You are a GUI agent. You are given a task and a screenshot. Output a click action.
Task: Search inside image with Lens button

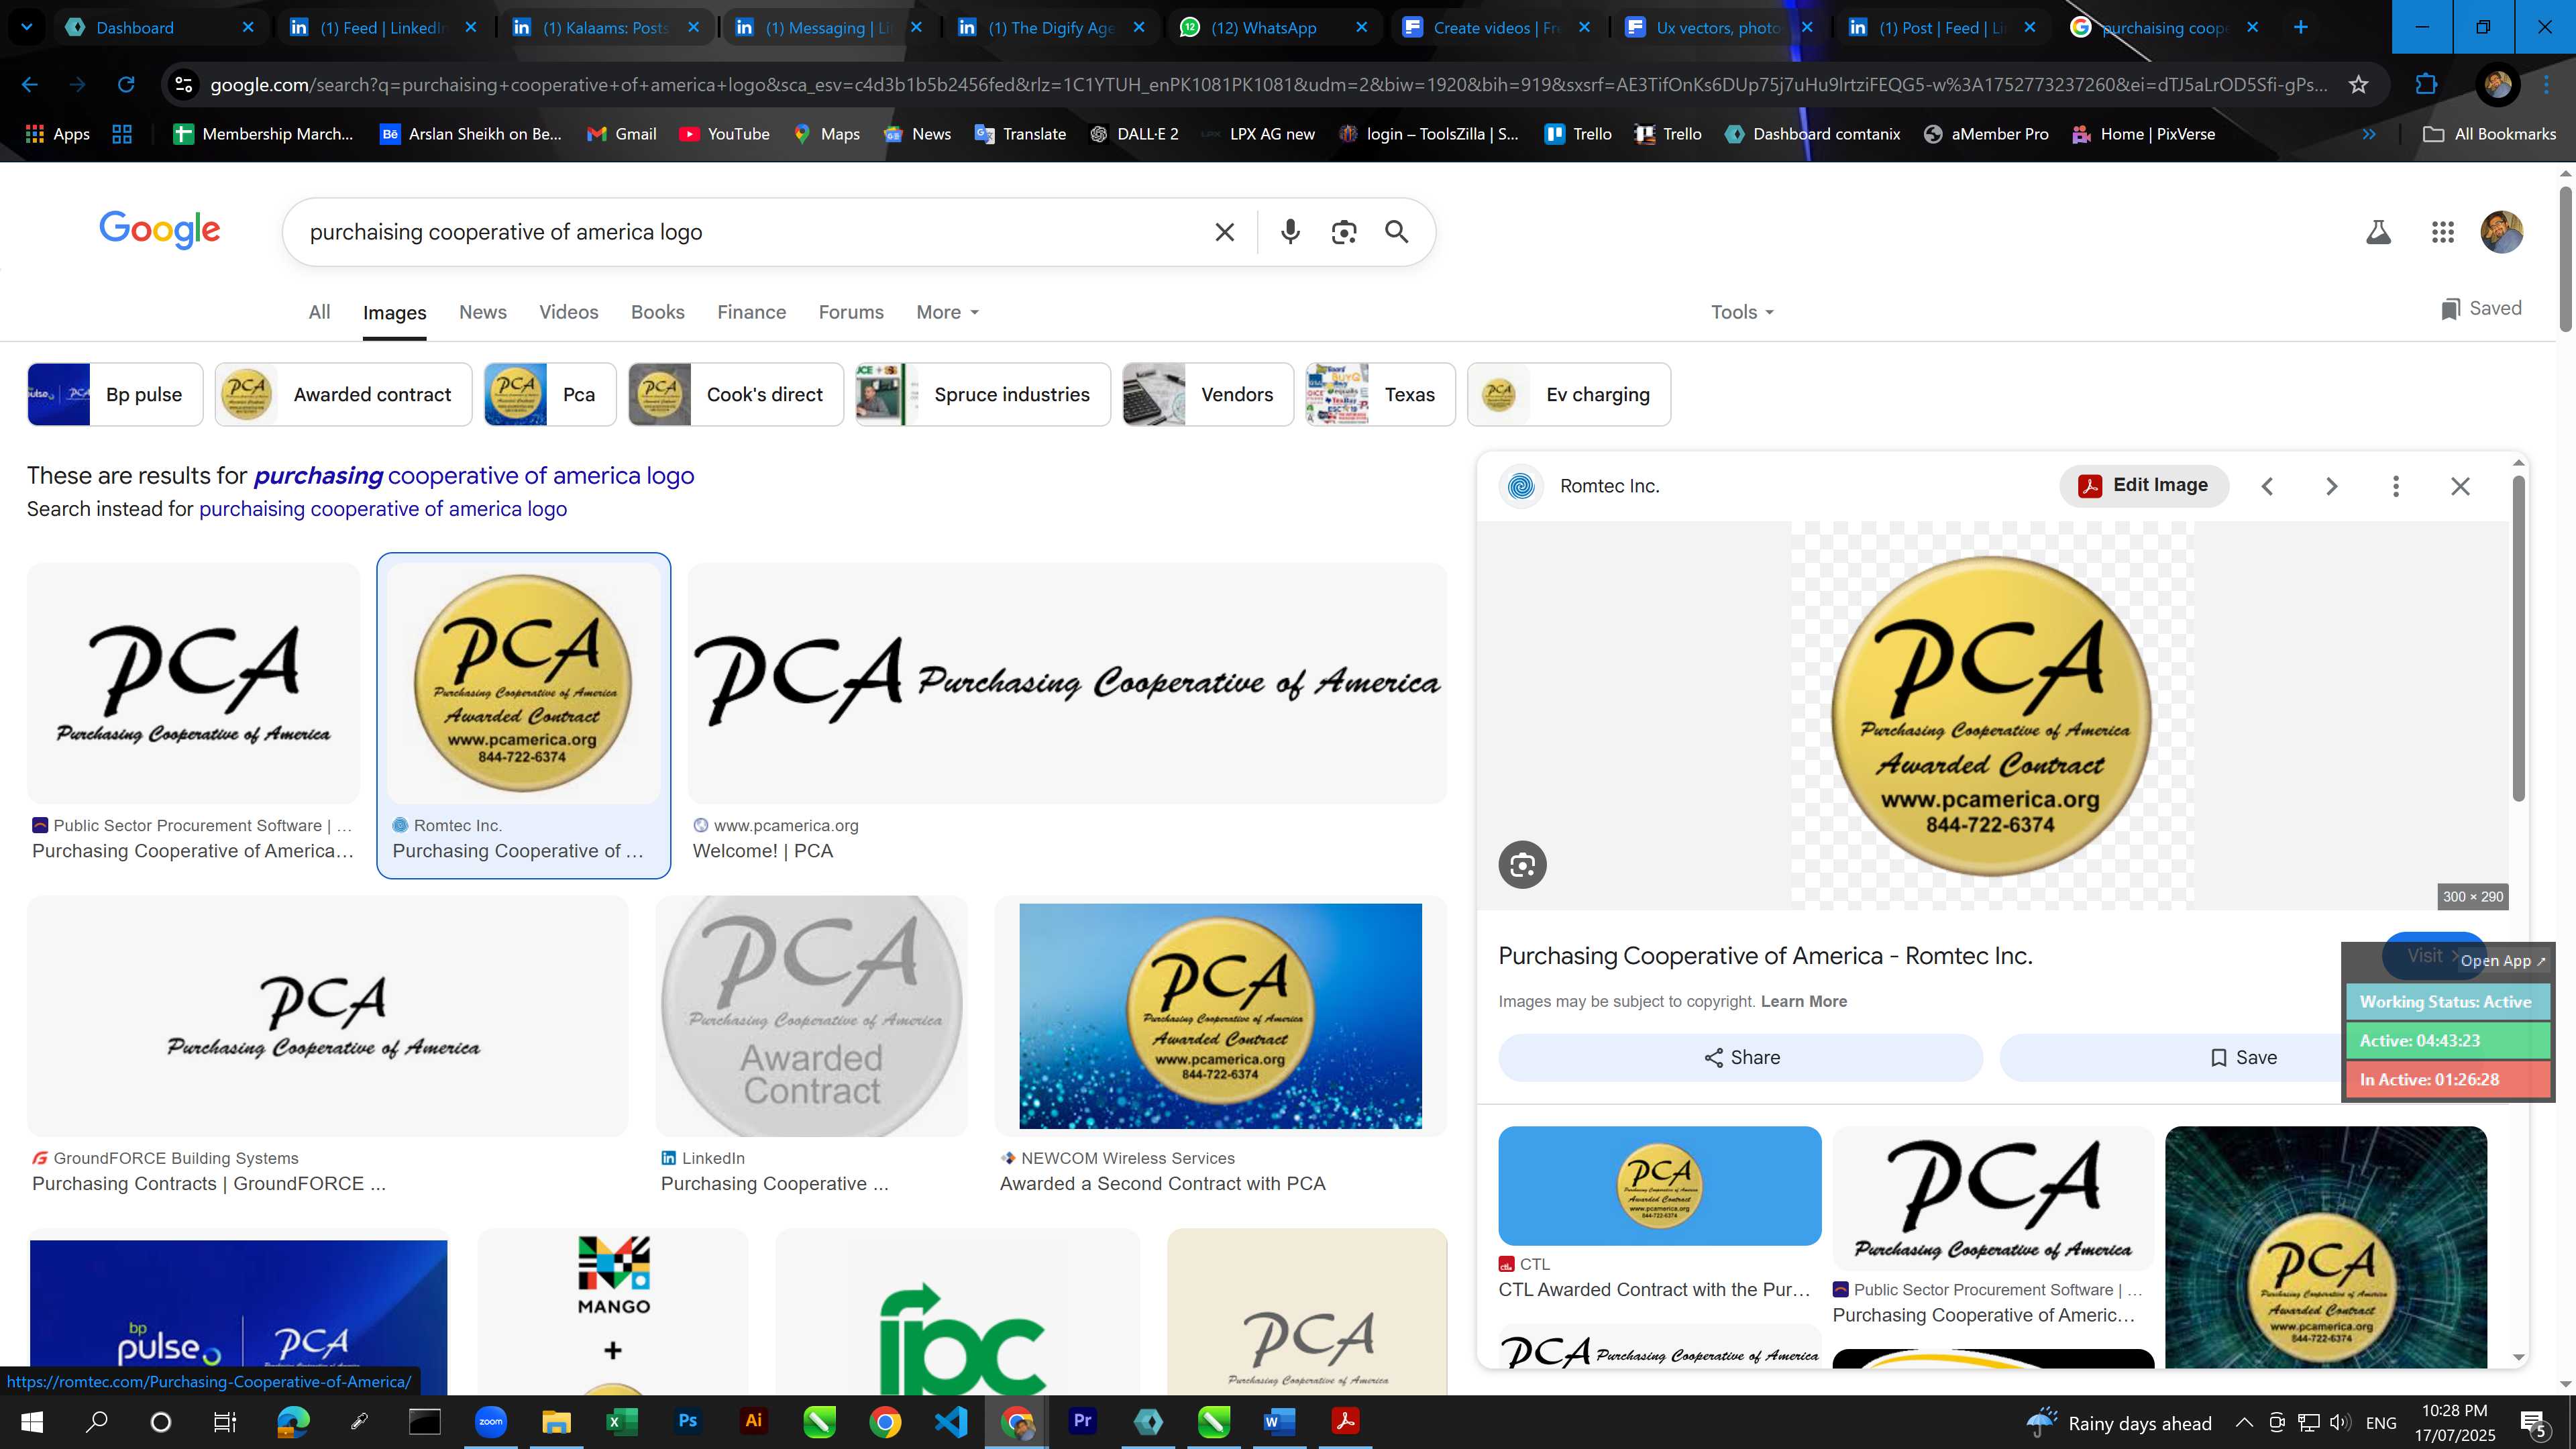(1522, 865)
